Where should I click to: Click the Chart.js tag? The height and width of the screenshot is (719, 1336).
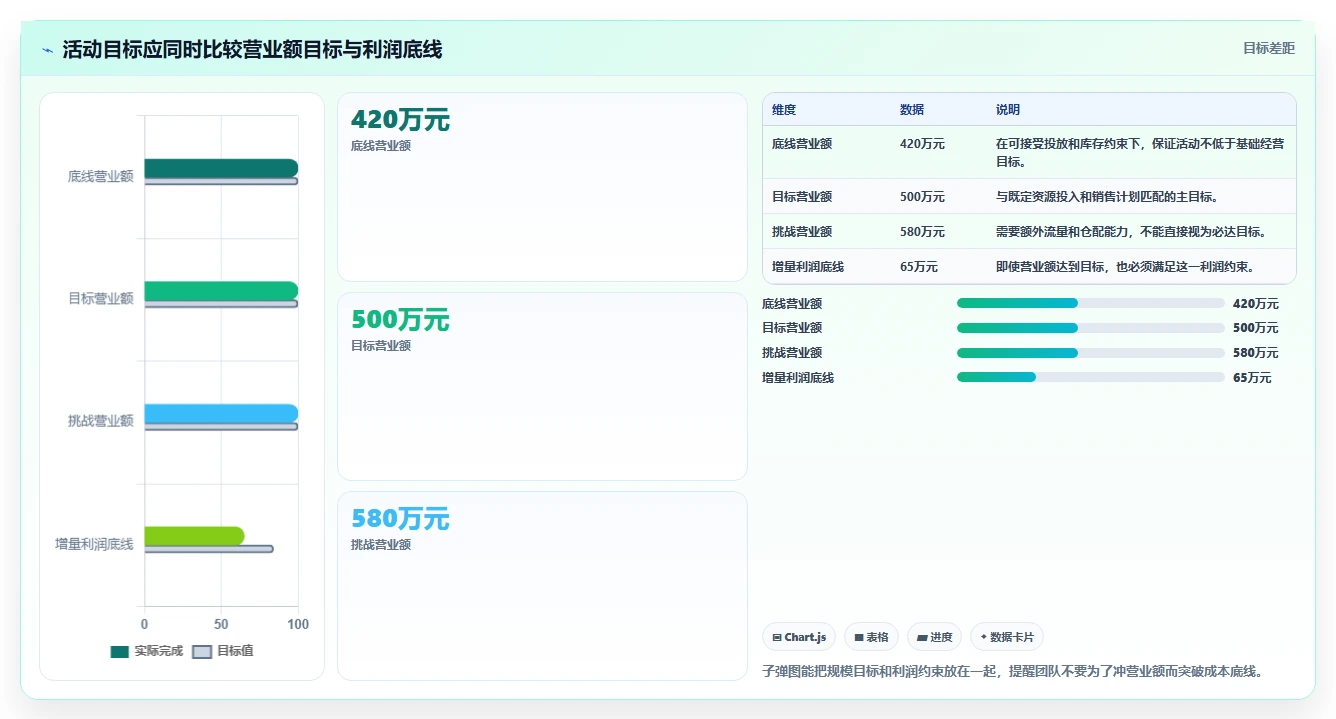[799, 637]
